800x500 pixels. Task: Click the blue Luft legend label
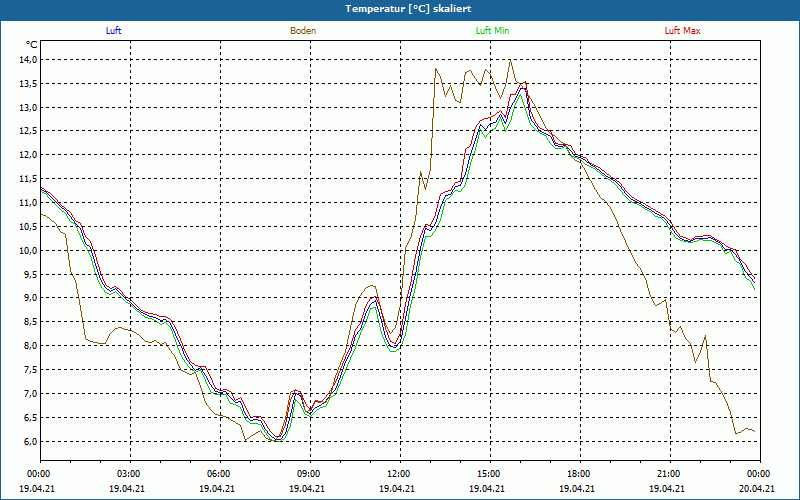(x=113, y=31)
